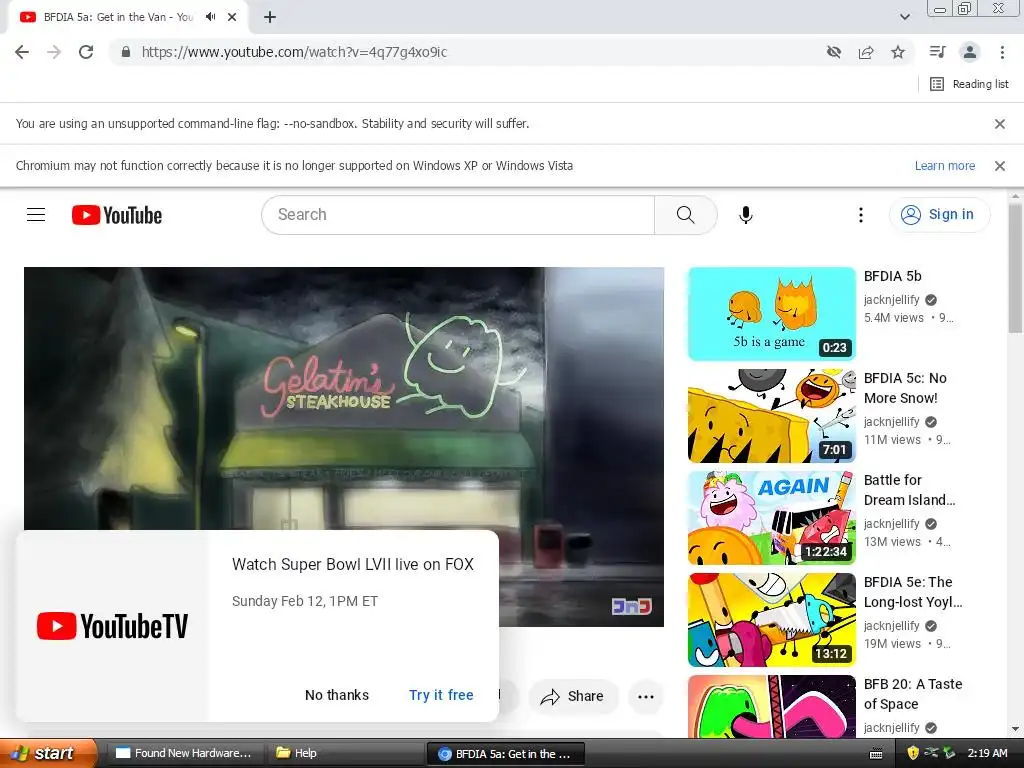The height and width of the screenshot is (768, 1024).
Task: Open YouTube hamburger guide menu
Action: point(36,215)
